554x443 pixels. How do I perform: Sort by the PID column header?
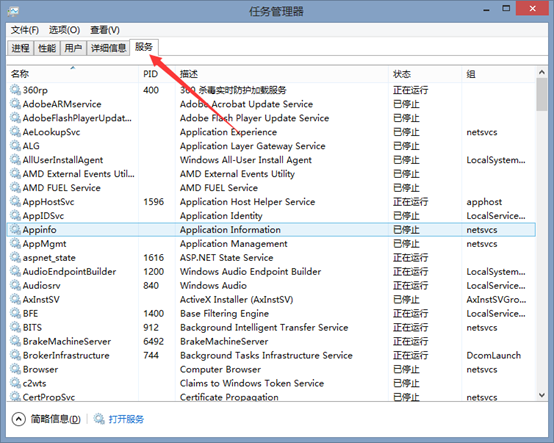click(157, 74)
